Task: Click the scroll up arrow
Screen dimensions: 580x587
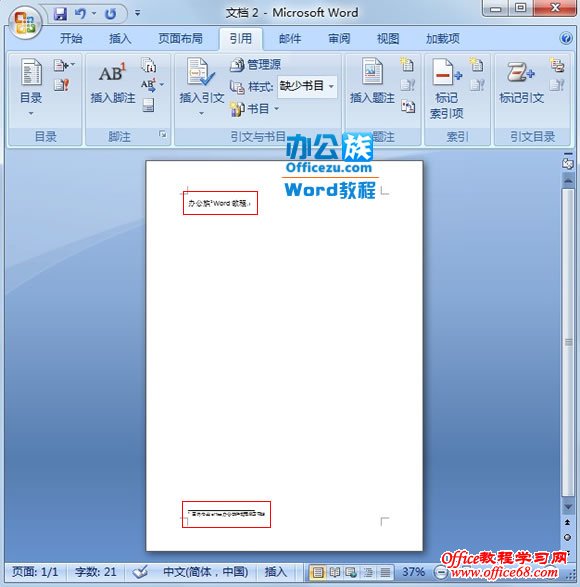Action: (568, 180)
